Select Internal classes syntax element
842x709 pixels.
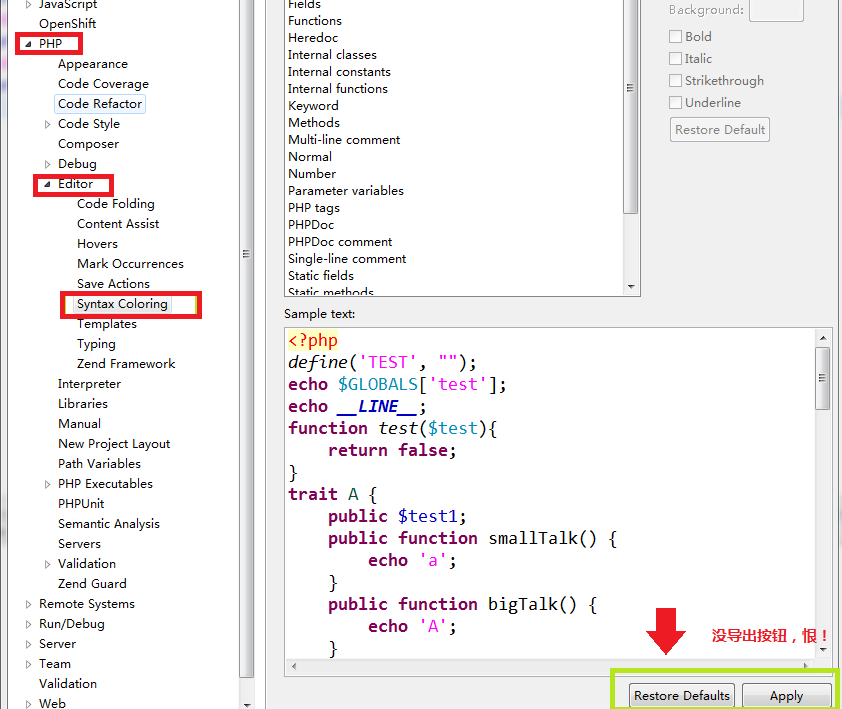click(332, 55)
